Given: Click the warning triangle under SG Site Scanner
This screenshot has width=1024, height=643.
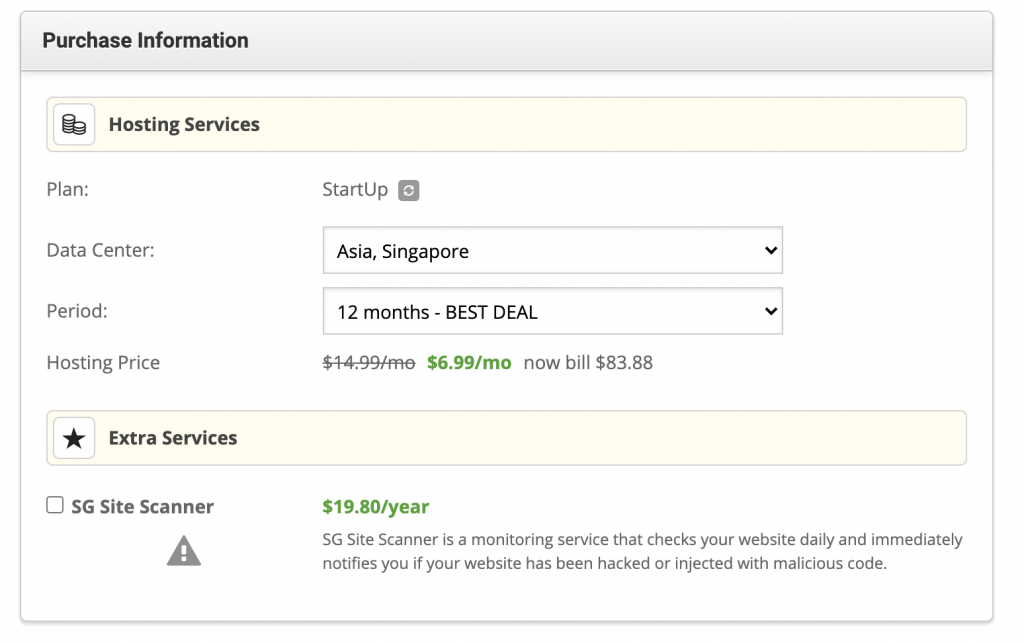Looking at the screenshot, I should (183, 551).
